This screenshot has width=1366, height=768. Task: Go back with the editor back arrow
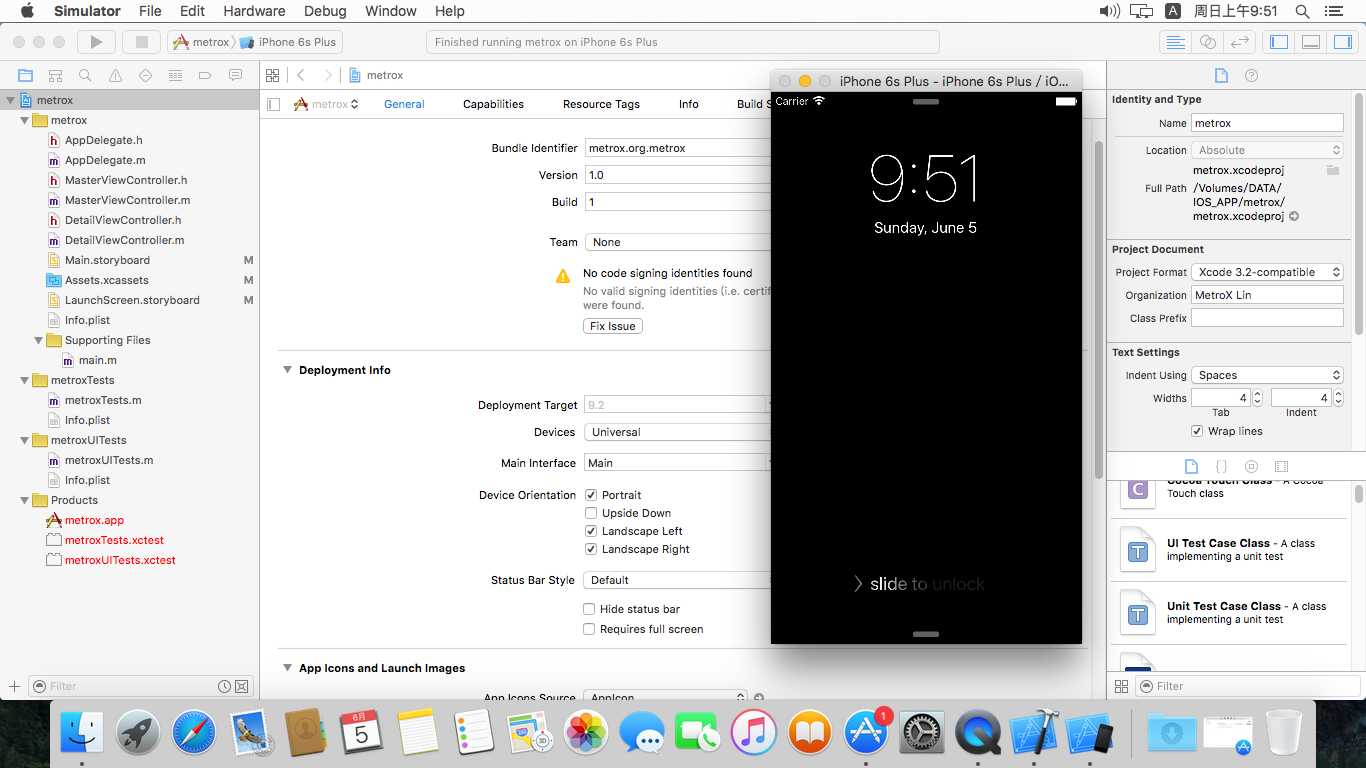(301, 75)
